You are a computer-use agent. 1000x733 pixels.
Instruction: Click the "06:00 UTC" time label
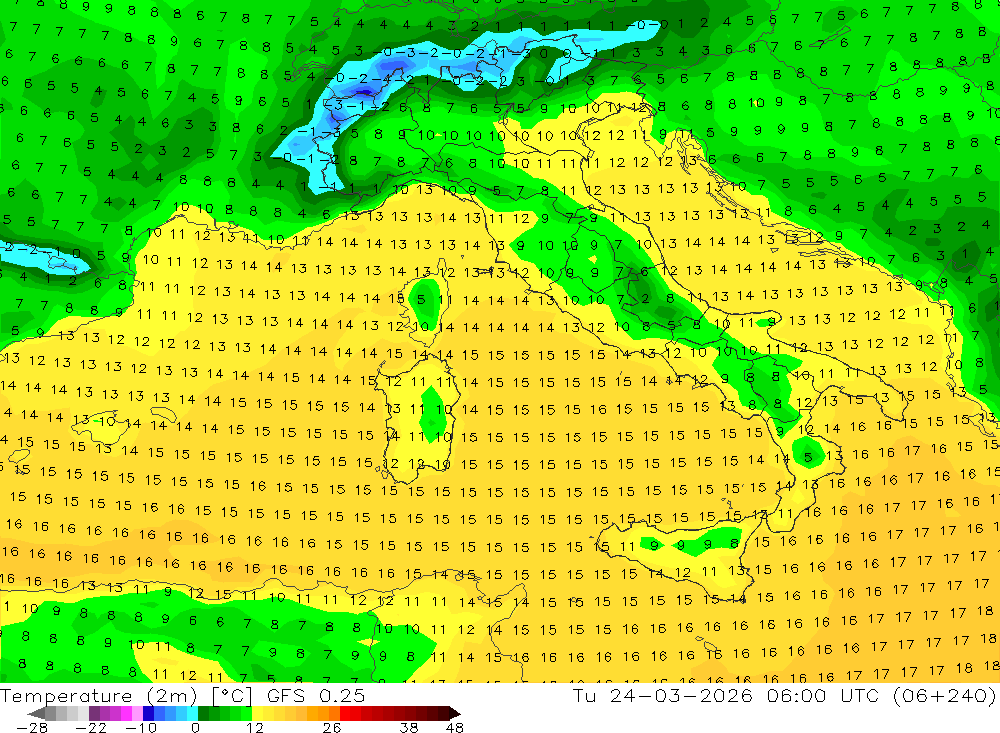823,696
